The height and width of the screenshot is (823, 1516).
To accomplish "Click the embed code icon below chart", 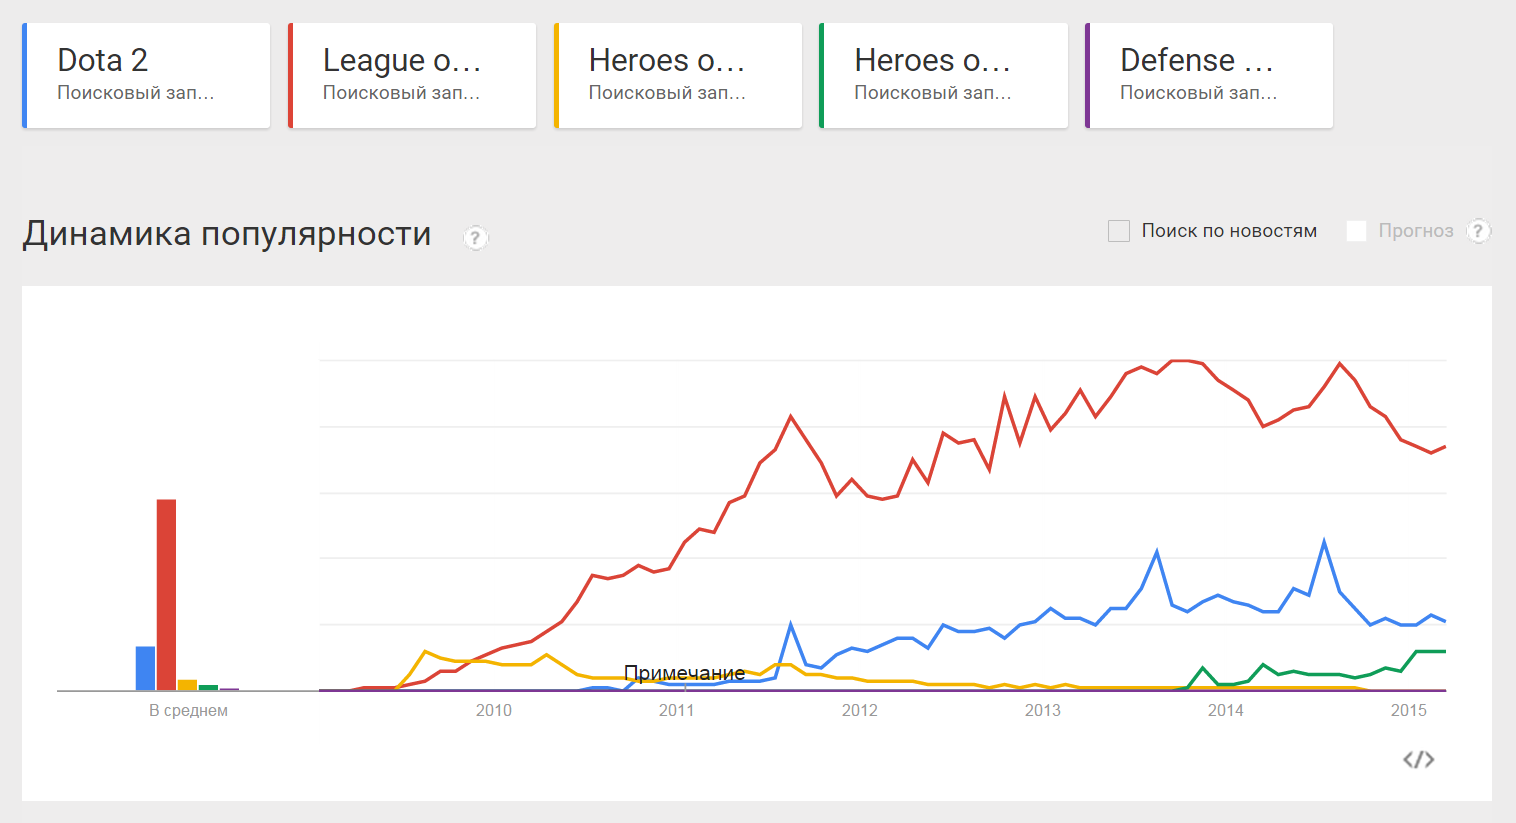I will [x=1419, y=760].
